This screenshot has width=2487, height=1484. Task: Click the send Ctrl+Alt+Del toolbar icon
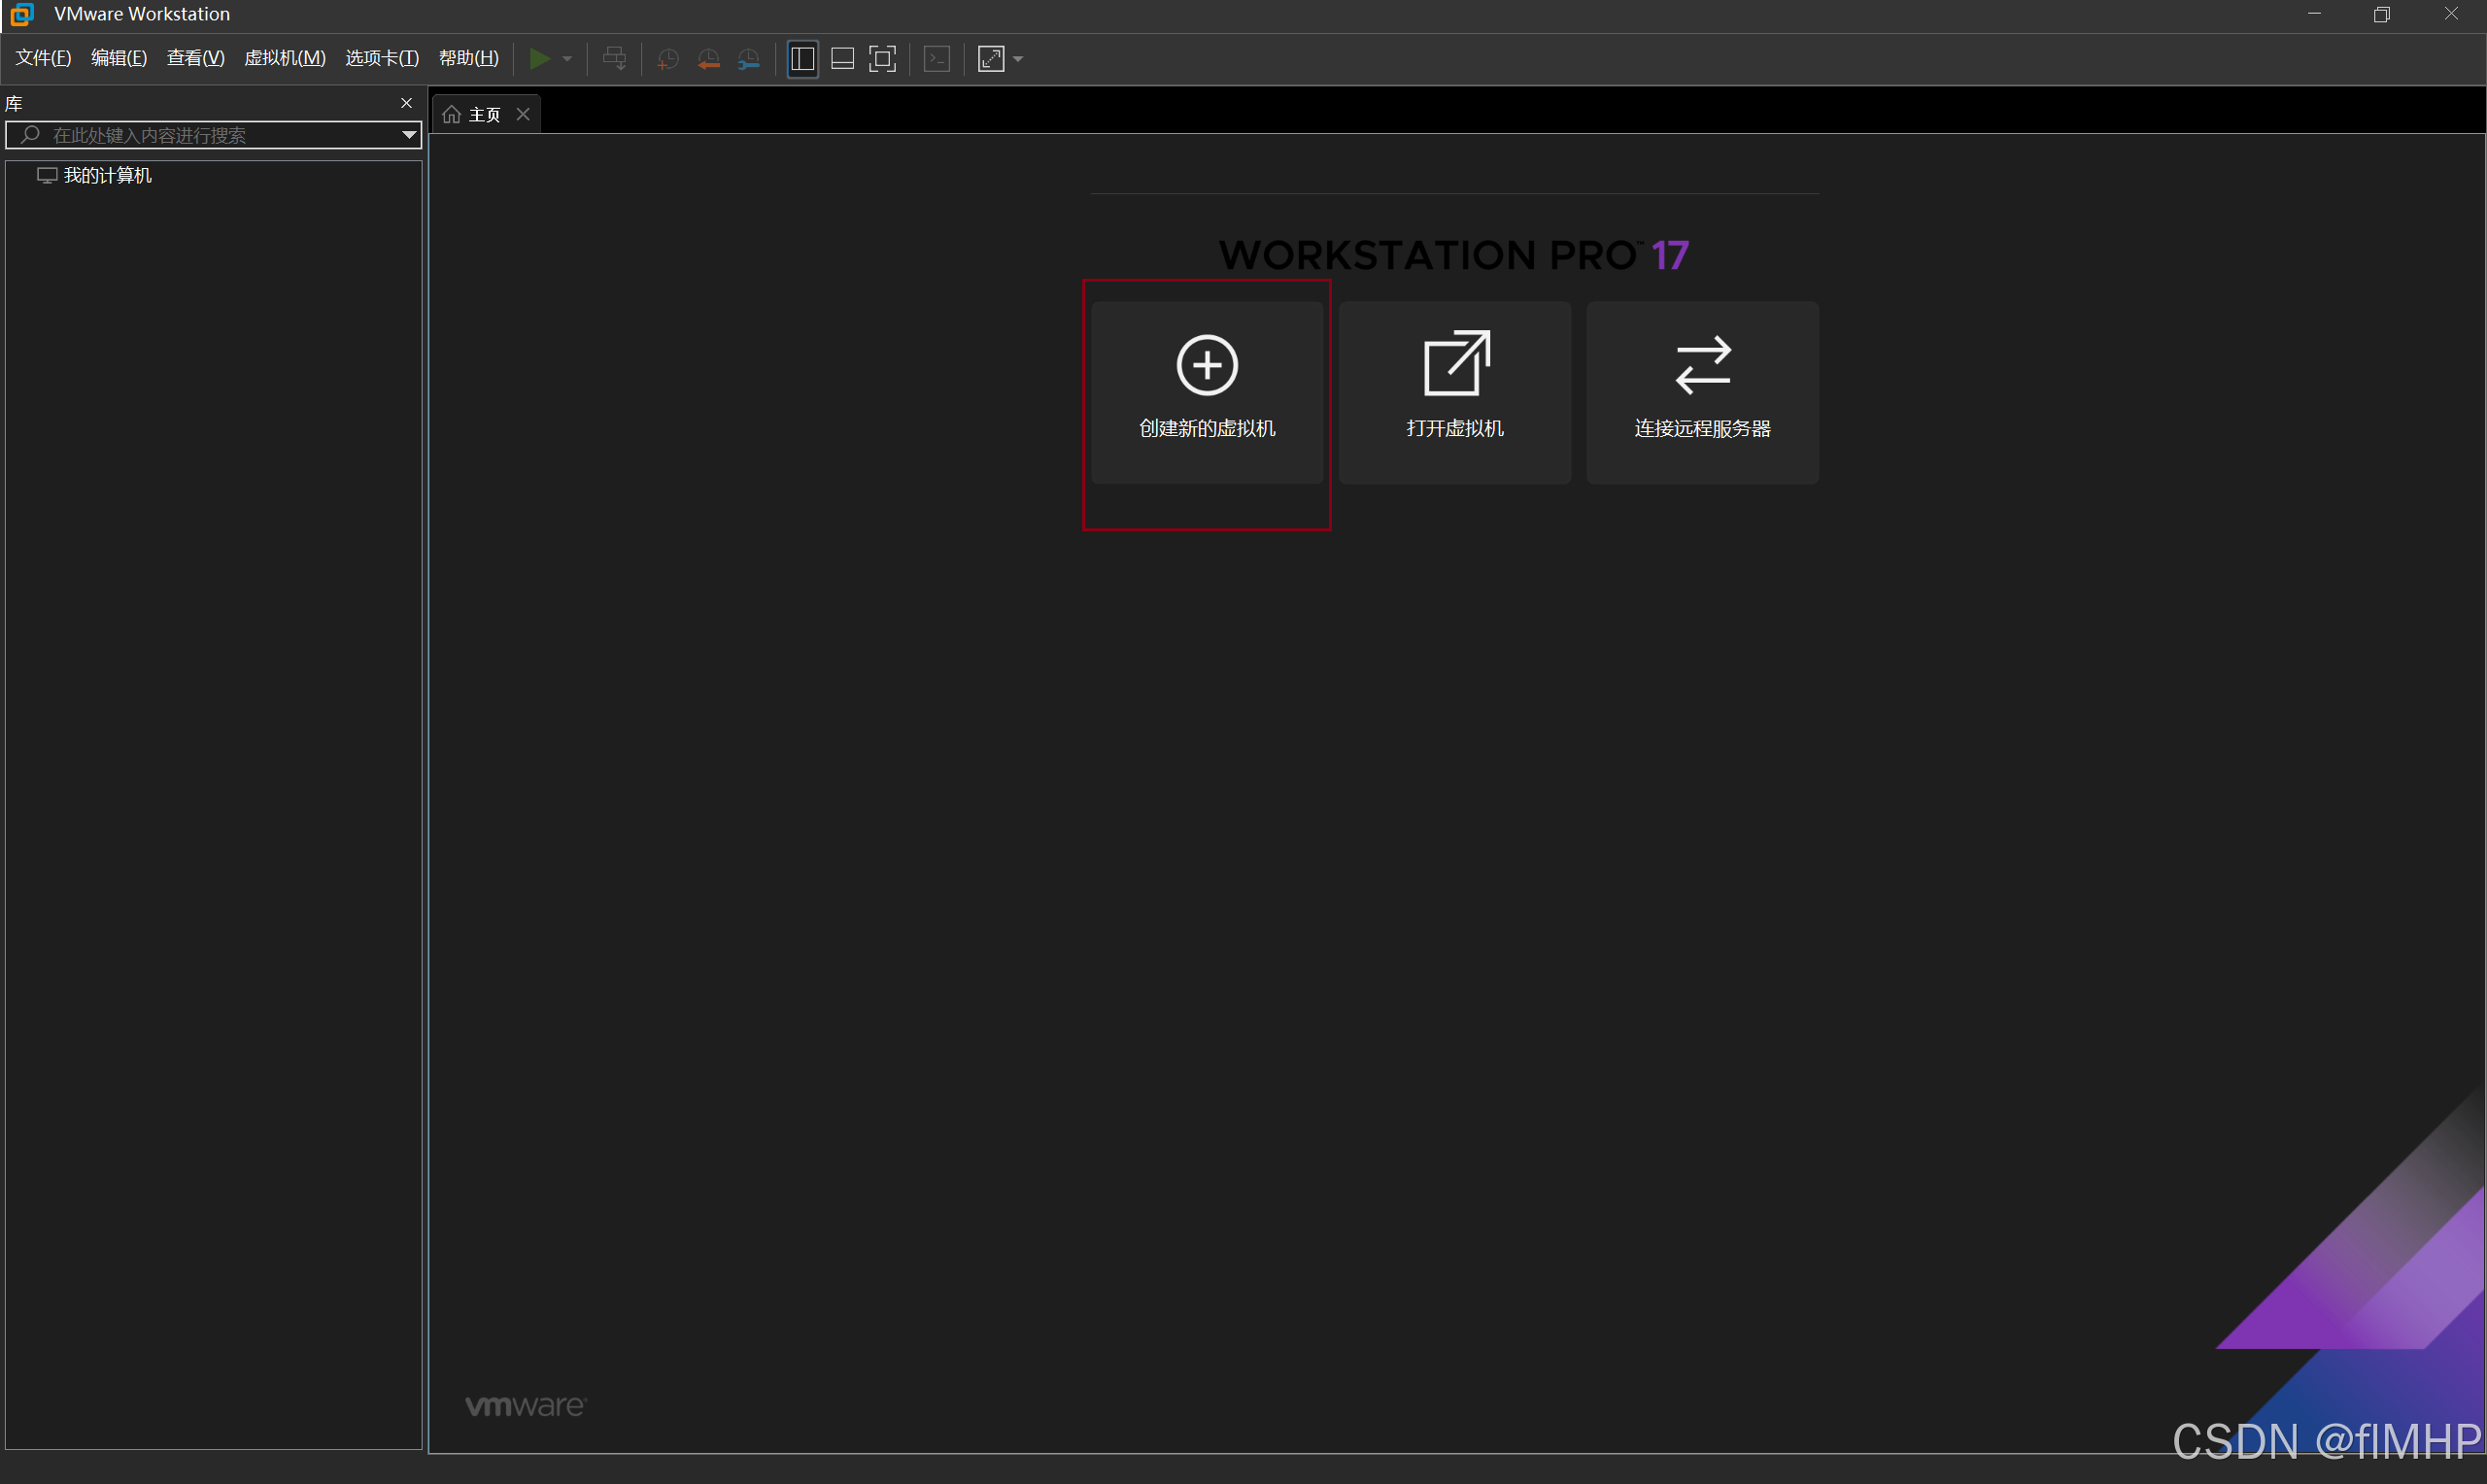click(614, 59)
